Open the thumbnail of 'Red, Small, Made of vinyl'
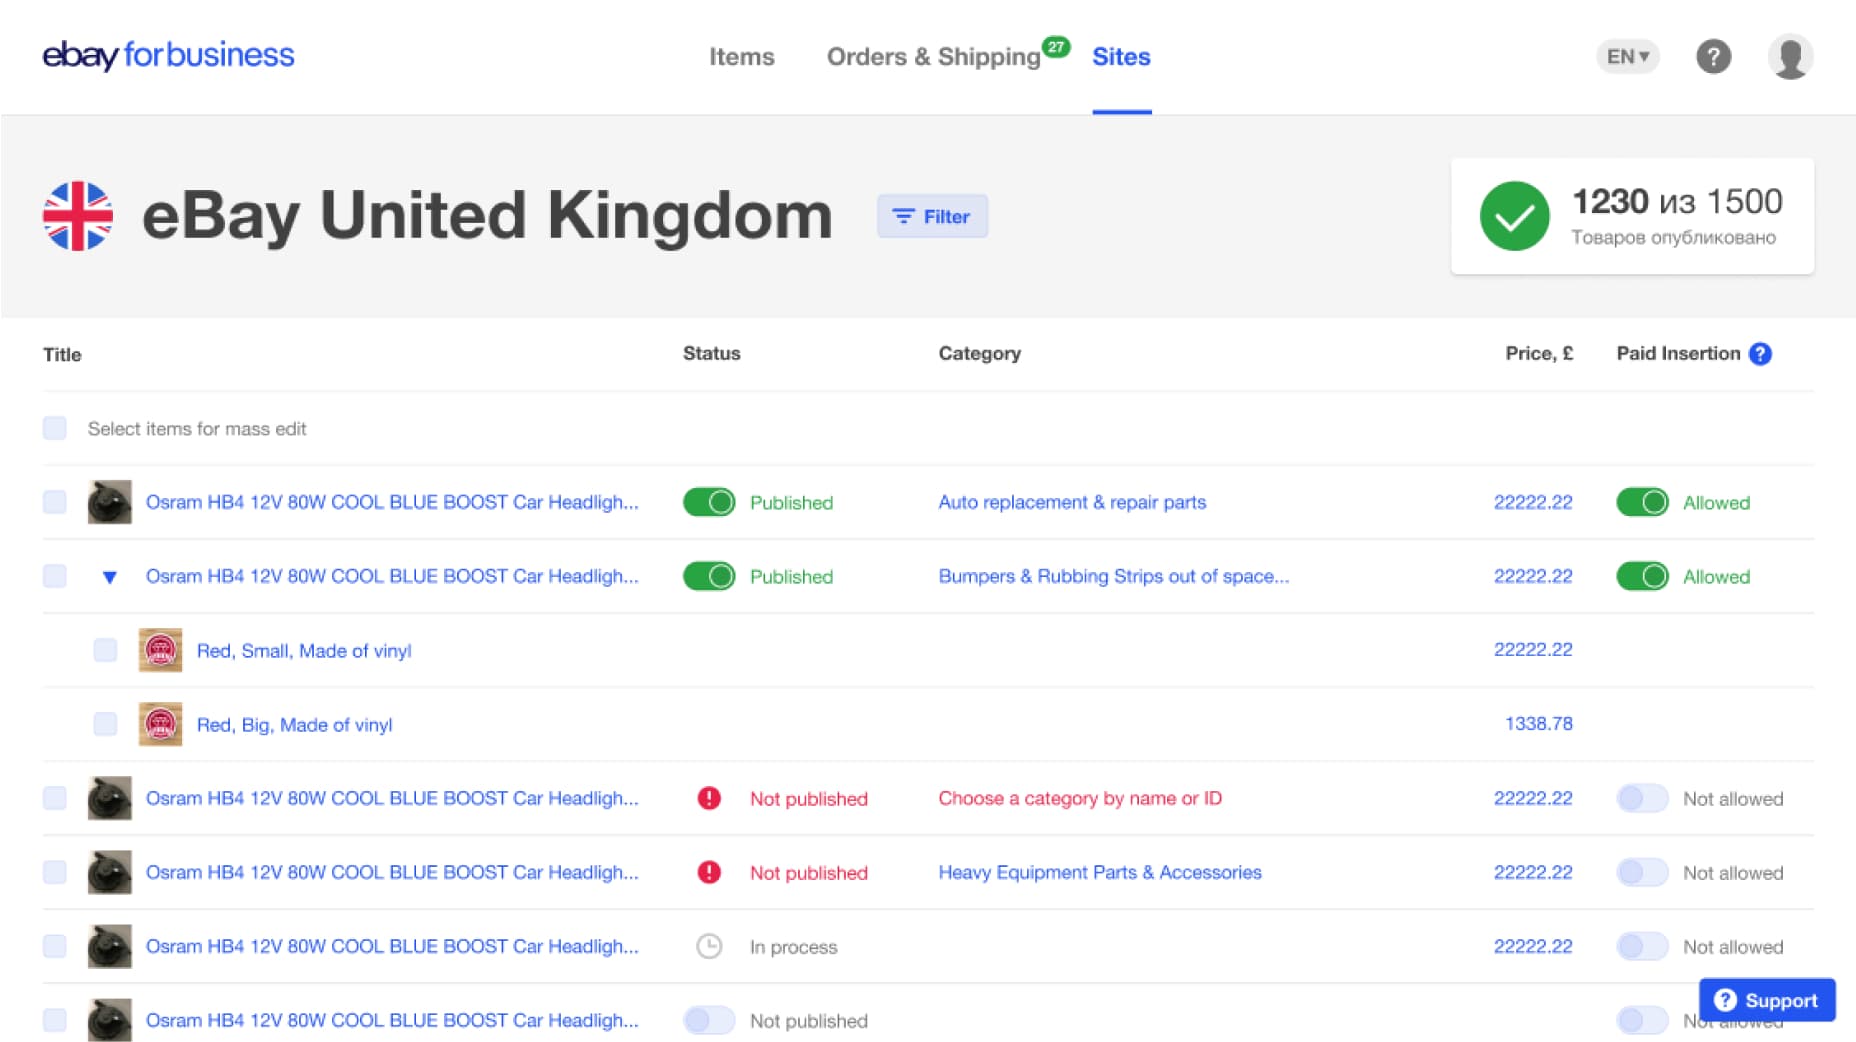 tap(160, 650)
